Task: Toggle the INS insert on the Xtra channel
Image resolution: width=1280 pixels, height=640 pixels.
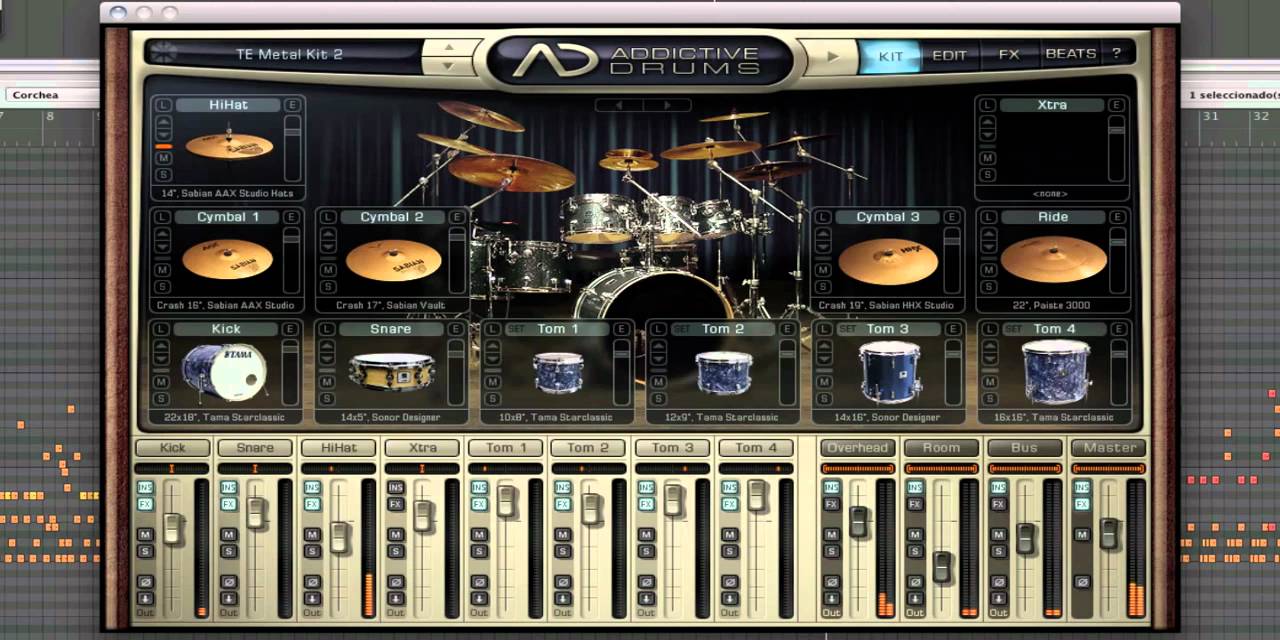Action: click(x=395, y=488)
